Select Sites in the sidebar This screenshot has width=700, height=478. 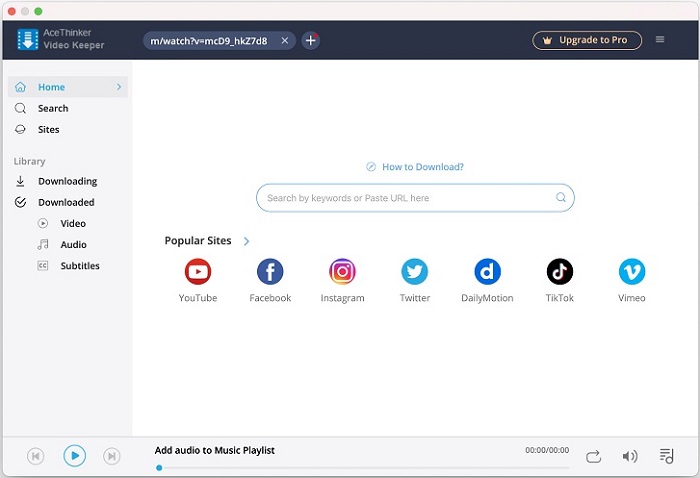[48, 130]
